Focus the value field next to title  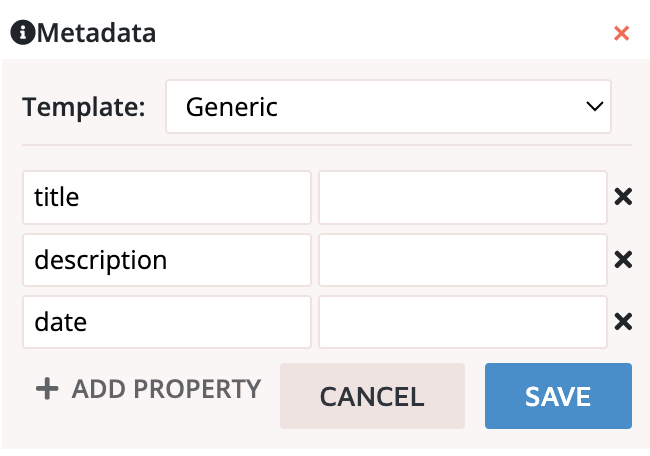[462, 197]
